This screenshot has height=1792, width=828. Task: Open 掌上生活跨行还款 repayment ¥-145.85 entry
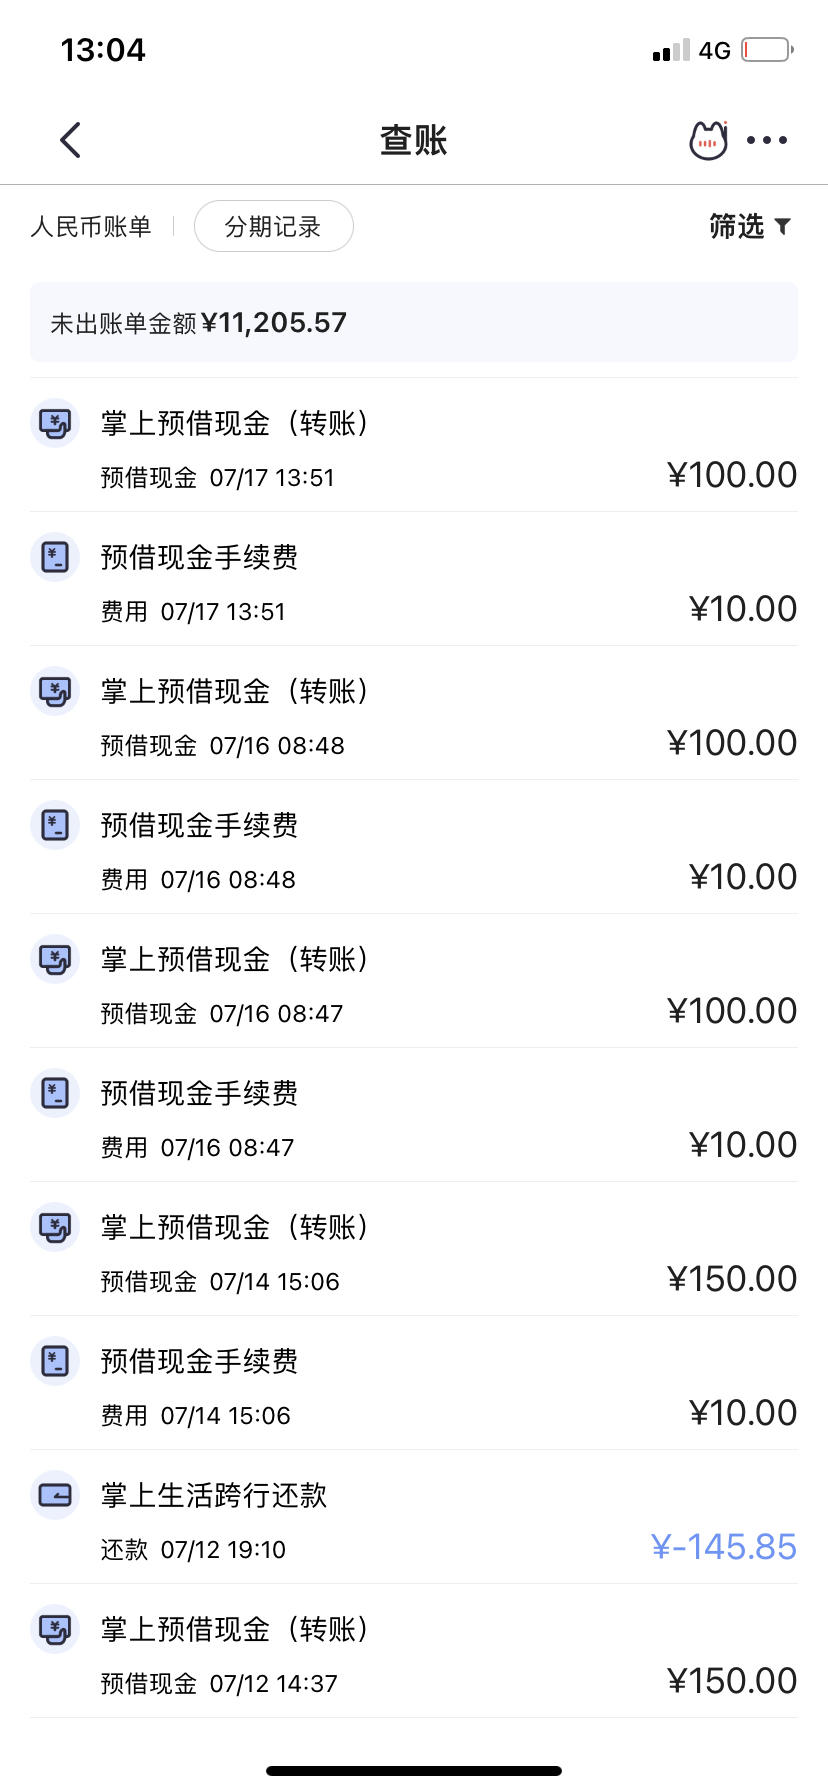click(x=414, y=1517)
